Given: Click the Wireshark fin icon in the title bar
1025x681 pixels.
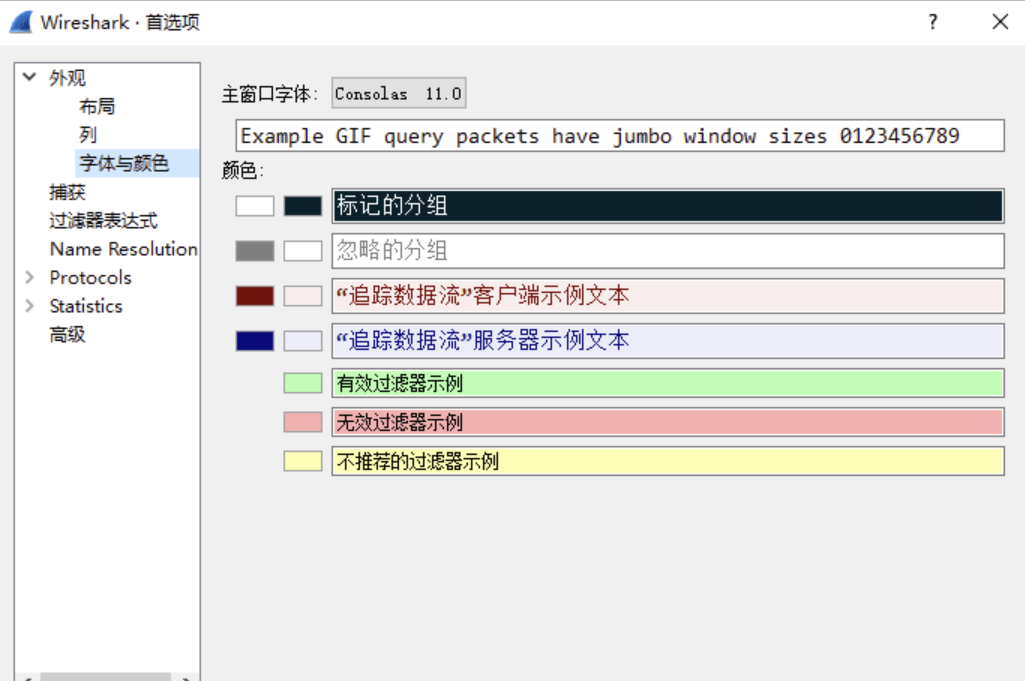Looking at the screenshot, I should [16, 21].
